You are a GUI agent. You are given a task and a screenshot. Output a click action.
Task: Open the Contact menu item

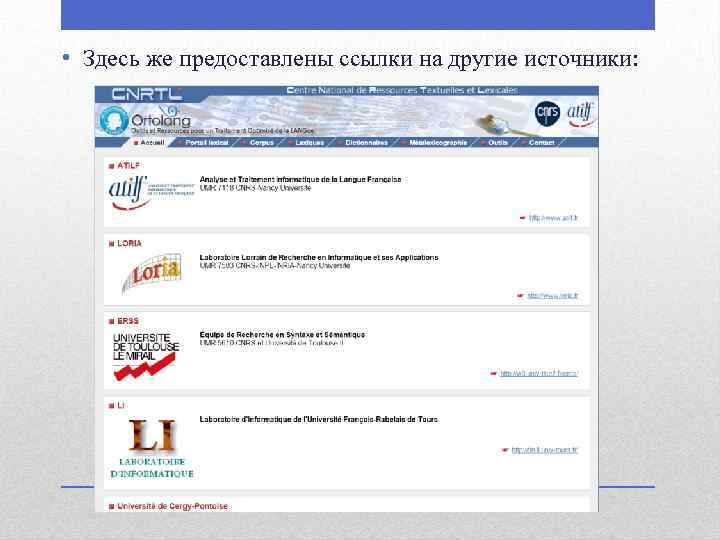pos(541,143)
